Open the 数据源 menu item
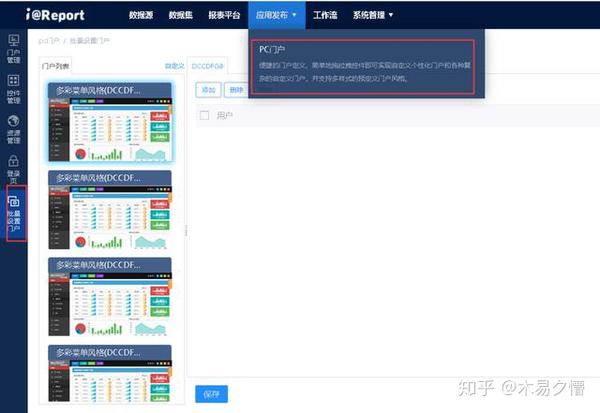This screenshot has height=413, width=600. 141,15
